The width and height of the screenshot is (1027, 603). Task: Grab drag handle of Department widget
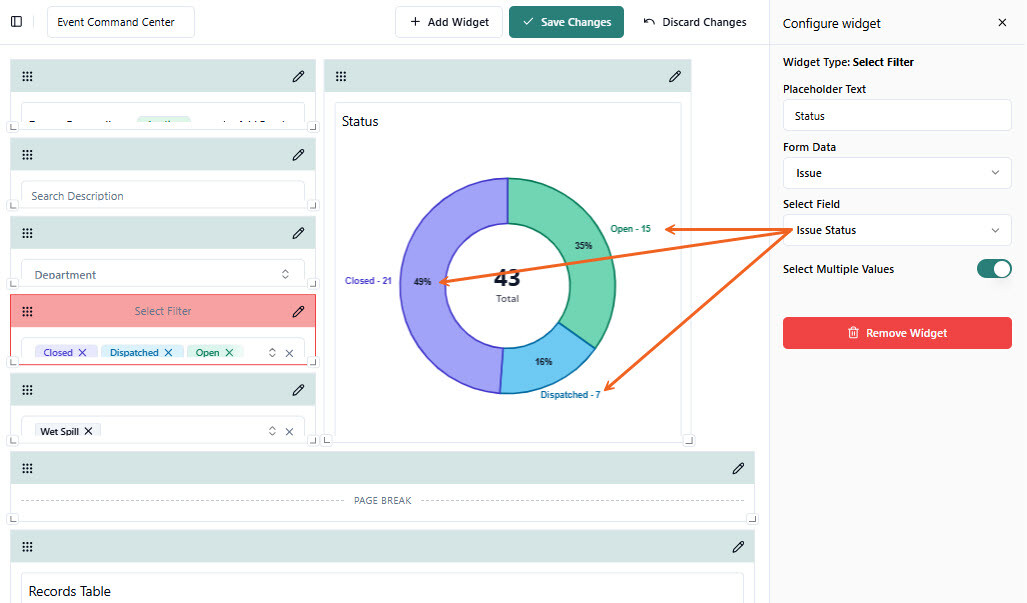tap(28, 233)
